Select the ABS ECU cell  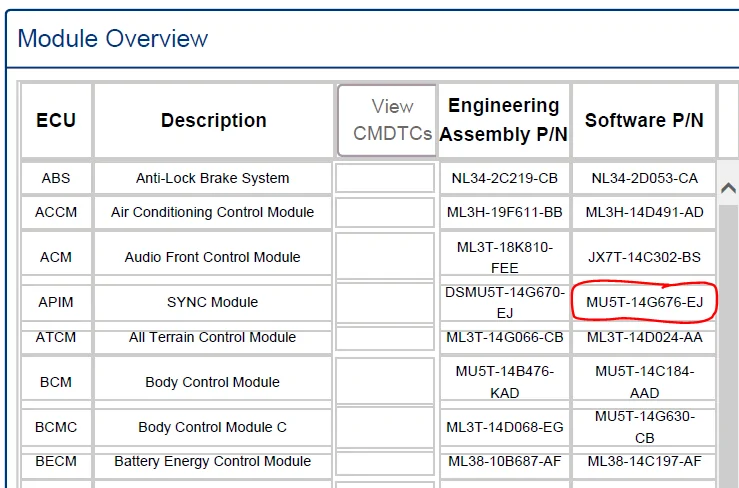(56, 178)
